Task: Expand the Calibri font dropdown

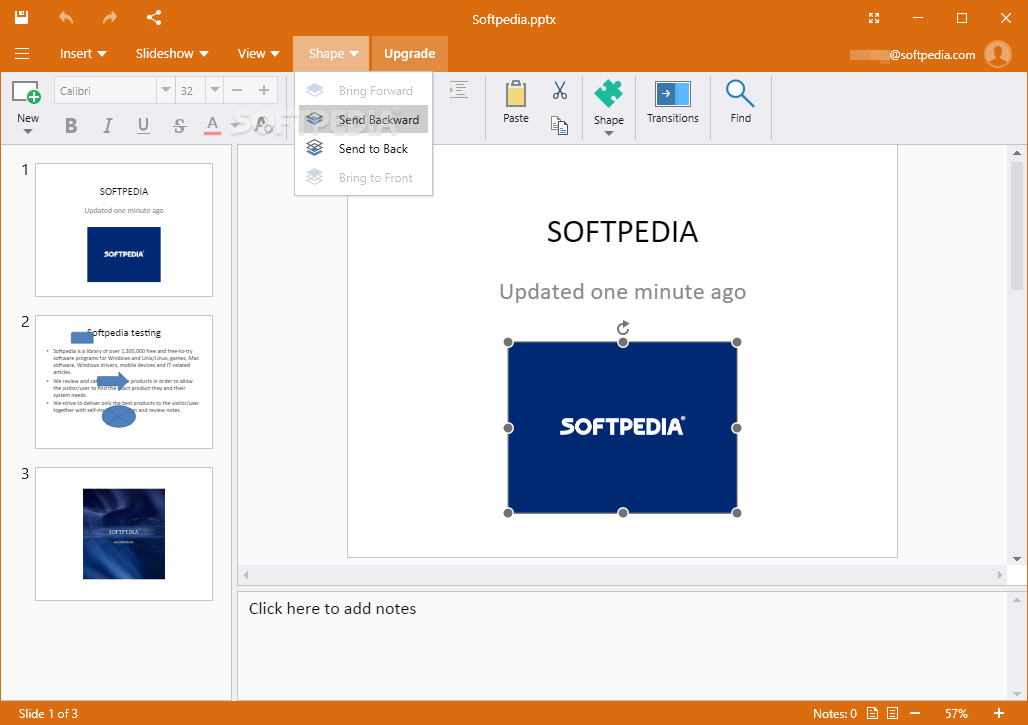Action: point(165,90)
